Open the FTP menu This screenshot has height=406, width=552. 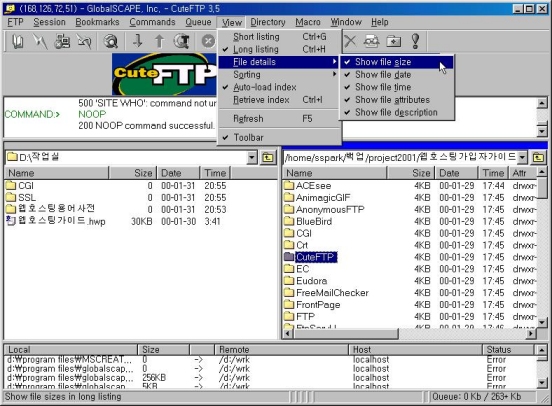[x=15, y=22]
